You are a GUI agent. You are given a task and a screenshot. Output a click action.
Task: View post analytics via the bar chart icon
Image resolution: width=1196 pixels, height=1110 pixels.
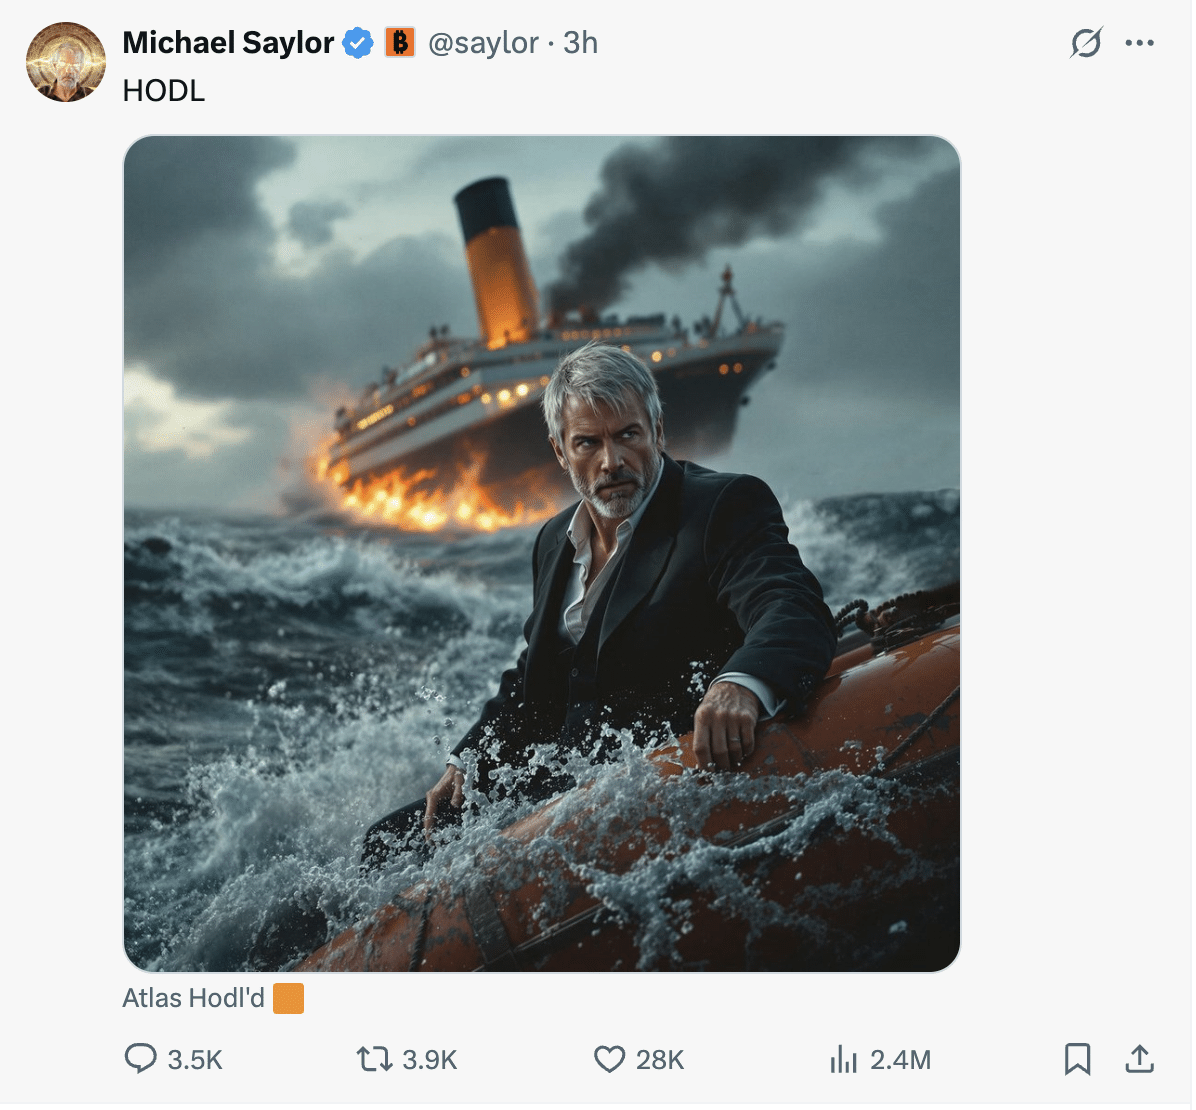tap(845, 1059)
